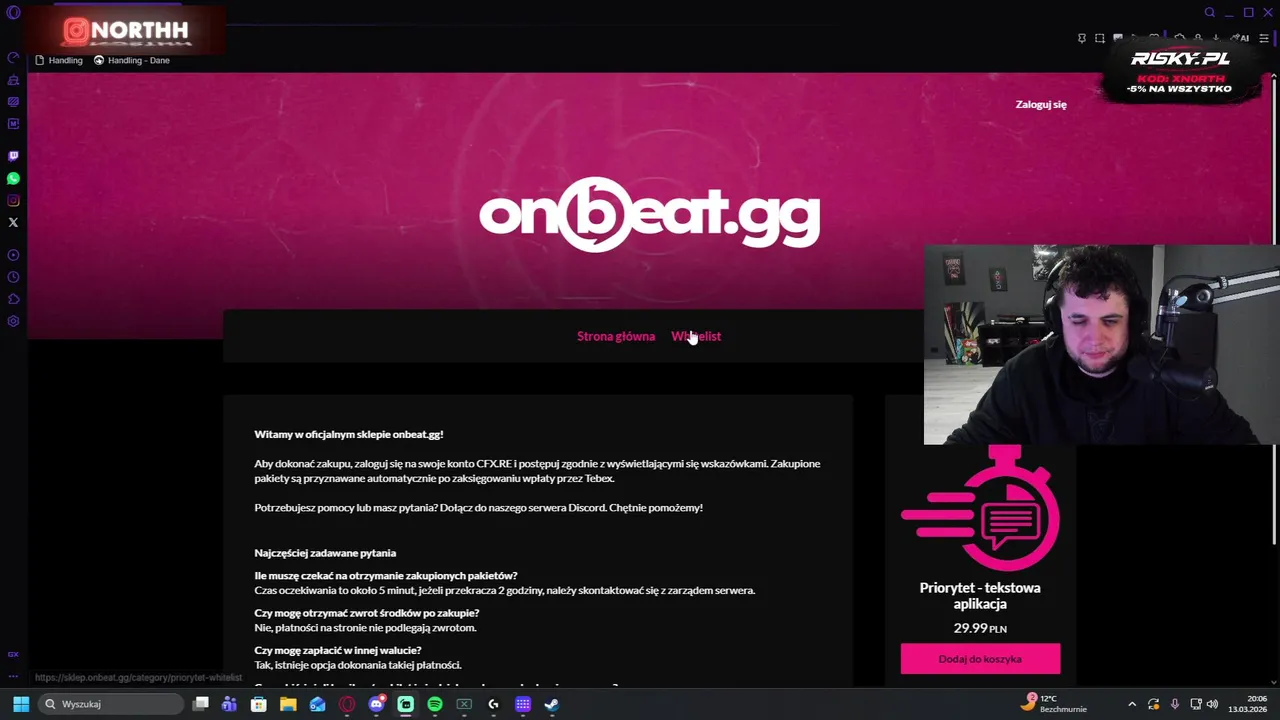Click Dodaj do koszyka button
This screenshot has height=720, width=1280.
click(x=980, y=659)
